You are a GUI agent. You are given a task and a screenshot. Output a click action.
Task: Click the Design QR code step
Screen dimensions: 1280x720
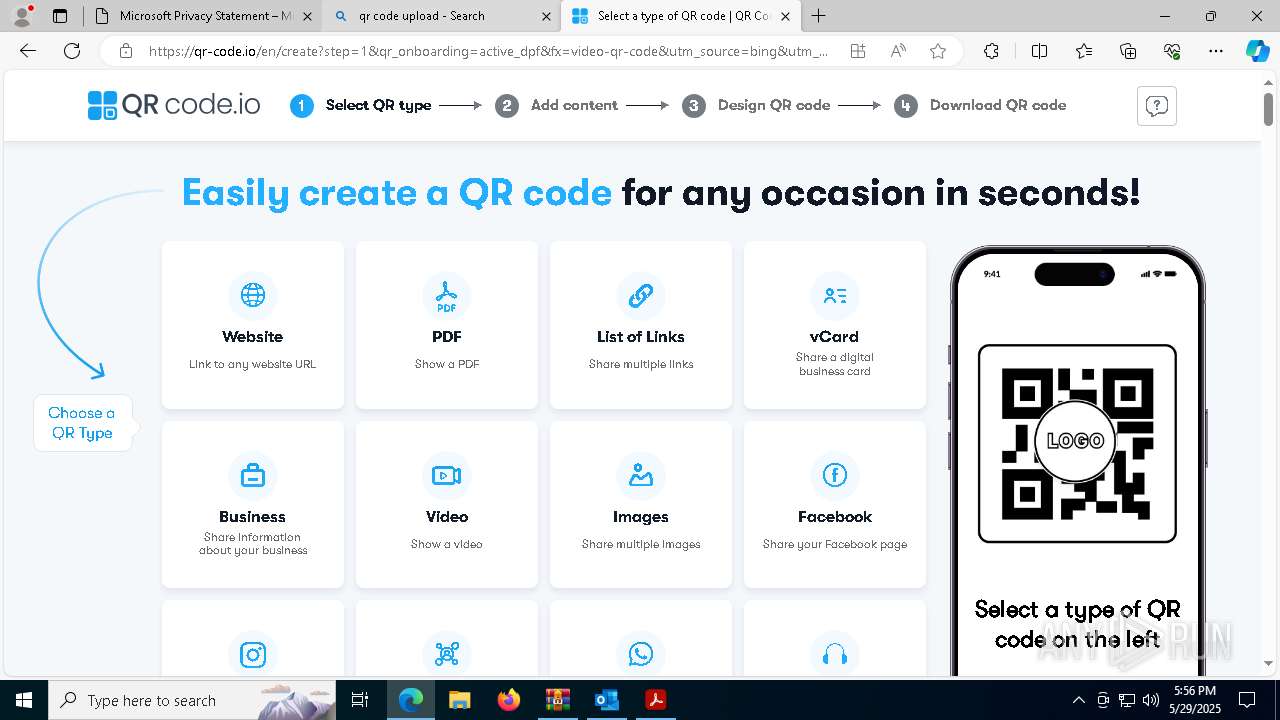point(756,105)
